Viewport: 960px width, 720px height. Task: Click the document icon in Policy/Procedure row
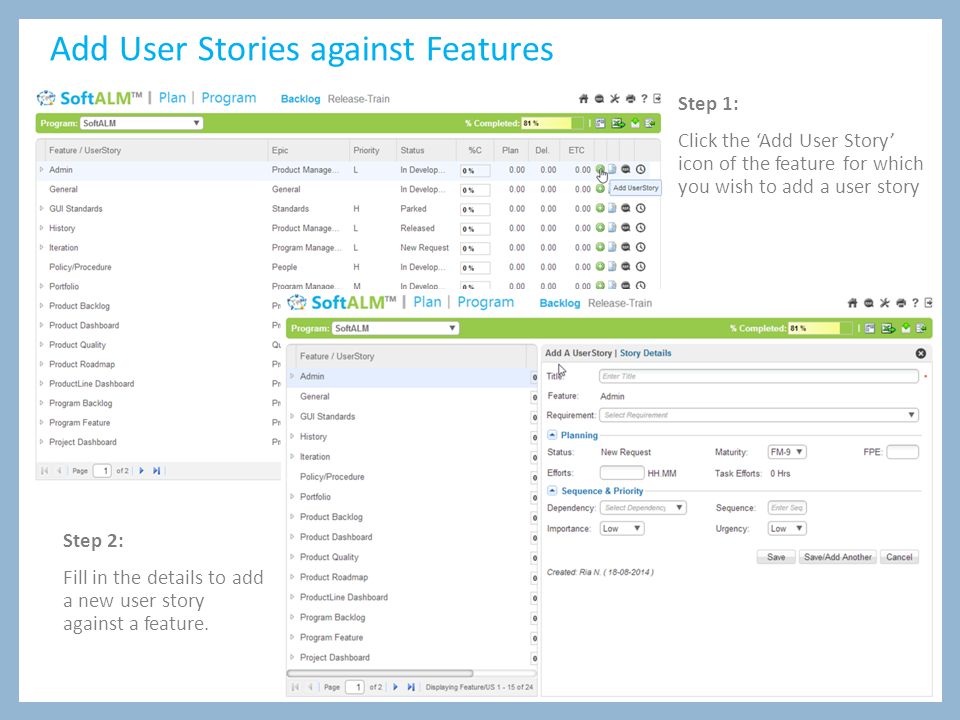tap(612, 266)
